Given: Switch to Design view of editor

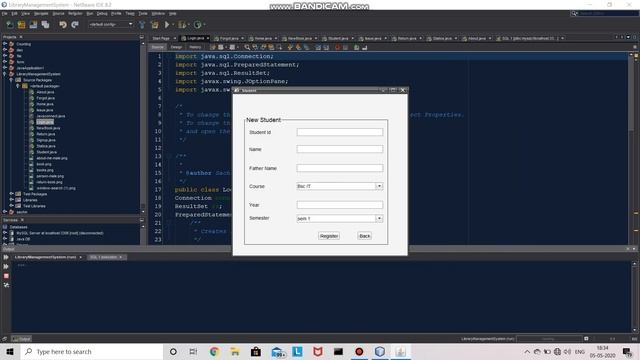Looking at the screenshot, I should (176, 47).
